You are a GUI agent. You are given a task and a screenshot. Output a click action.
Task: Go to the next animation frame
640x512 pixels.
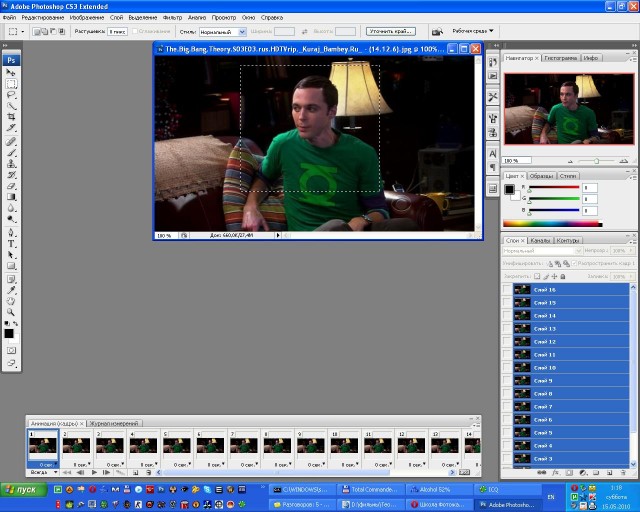[x=106, y=472]
